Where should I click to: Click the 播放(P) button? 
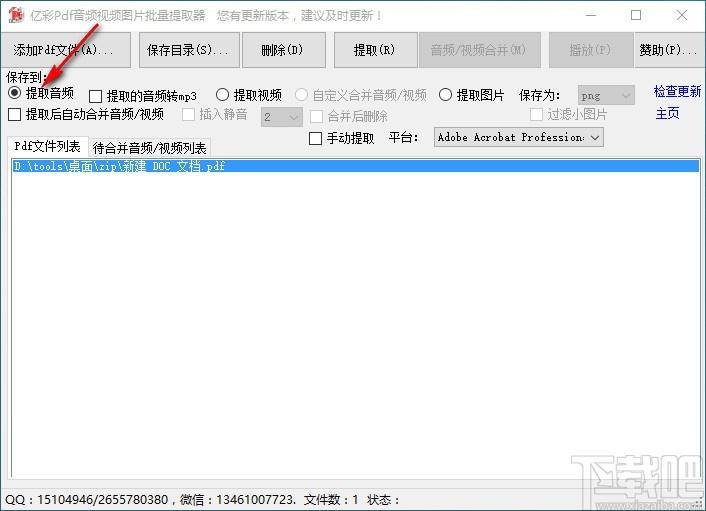coord(591,50)
